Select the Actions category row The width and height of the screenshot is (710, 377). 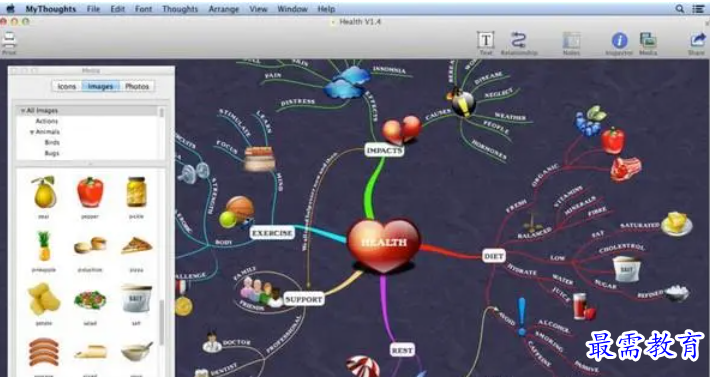click(47, 121)
